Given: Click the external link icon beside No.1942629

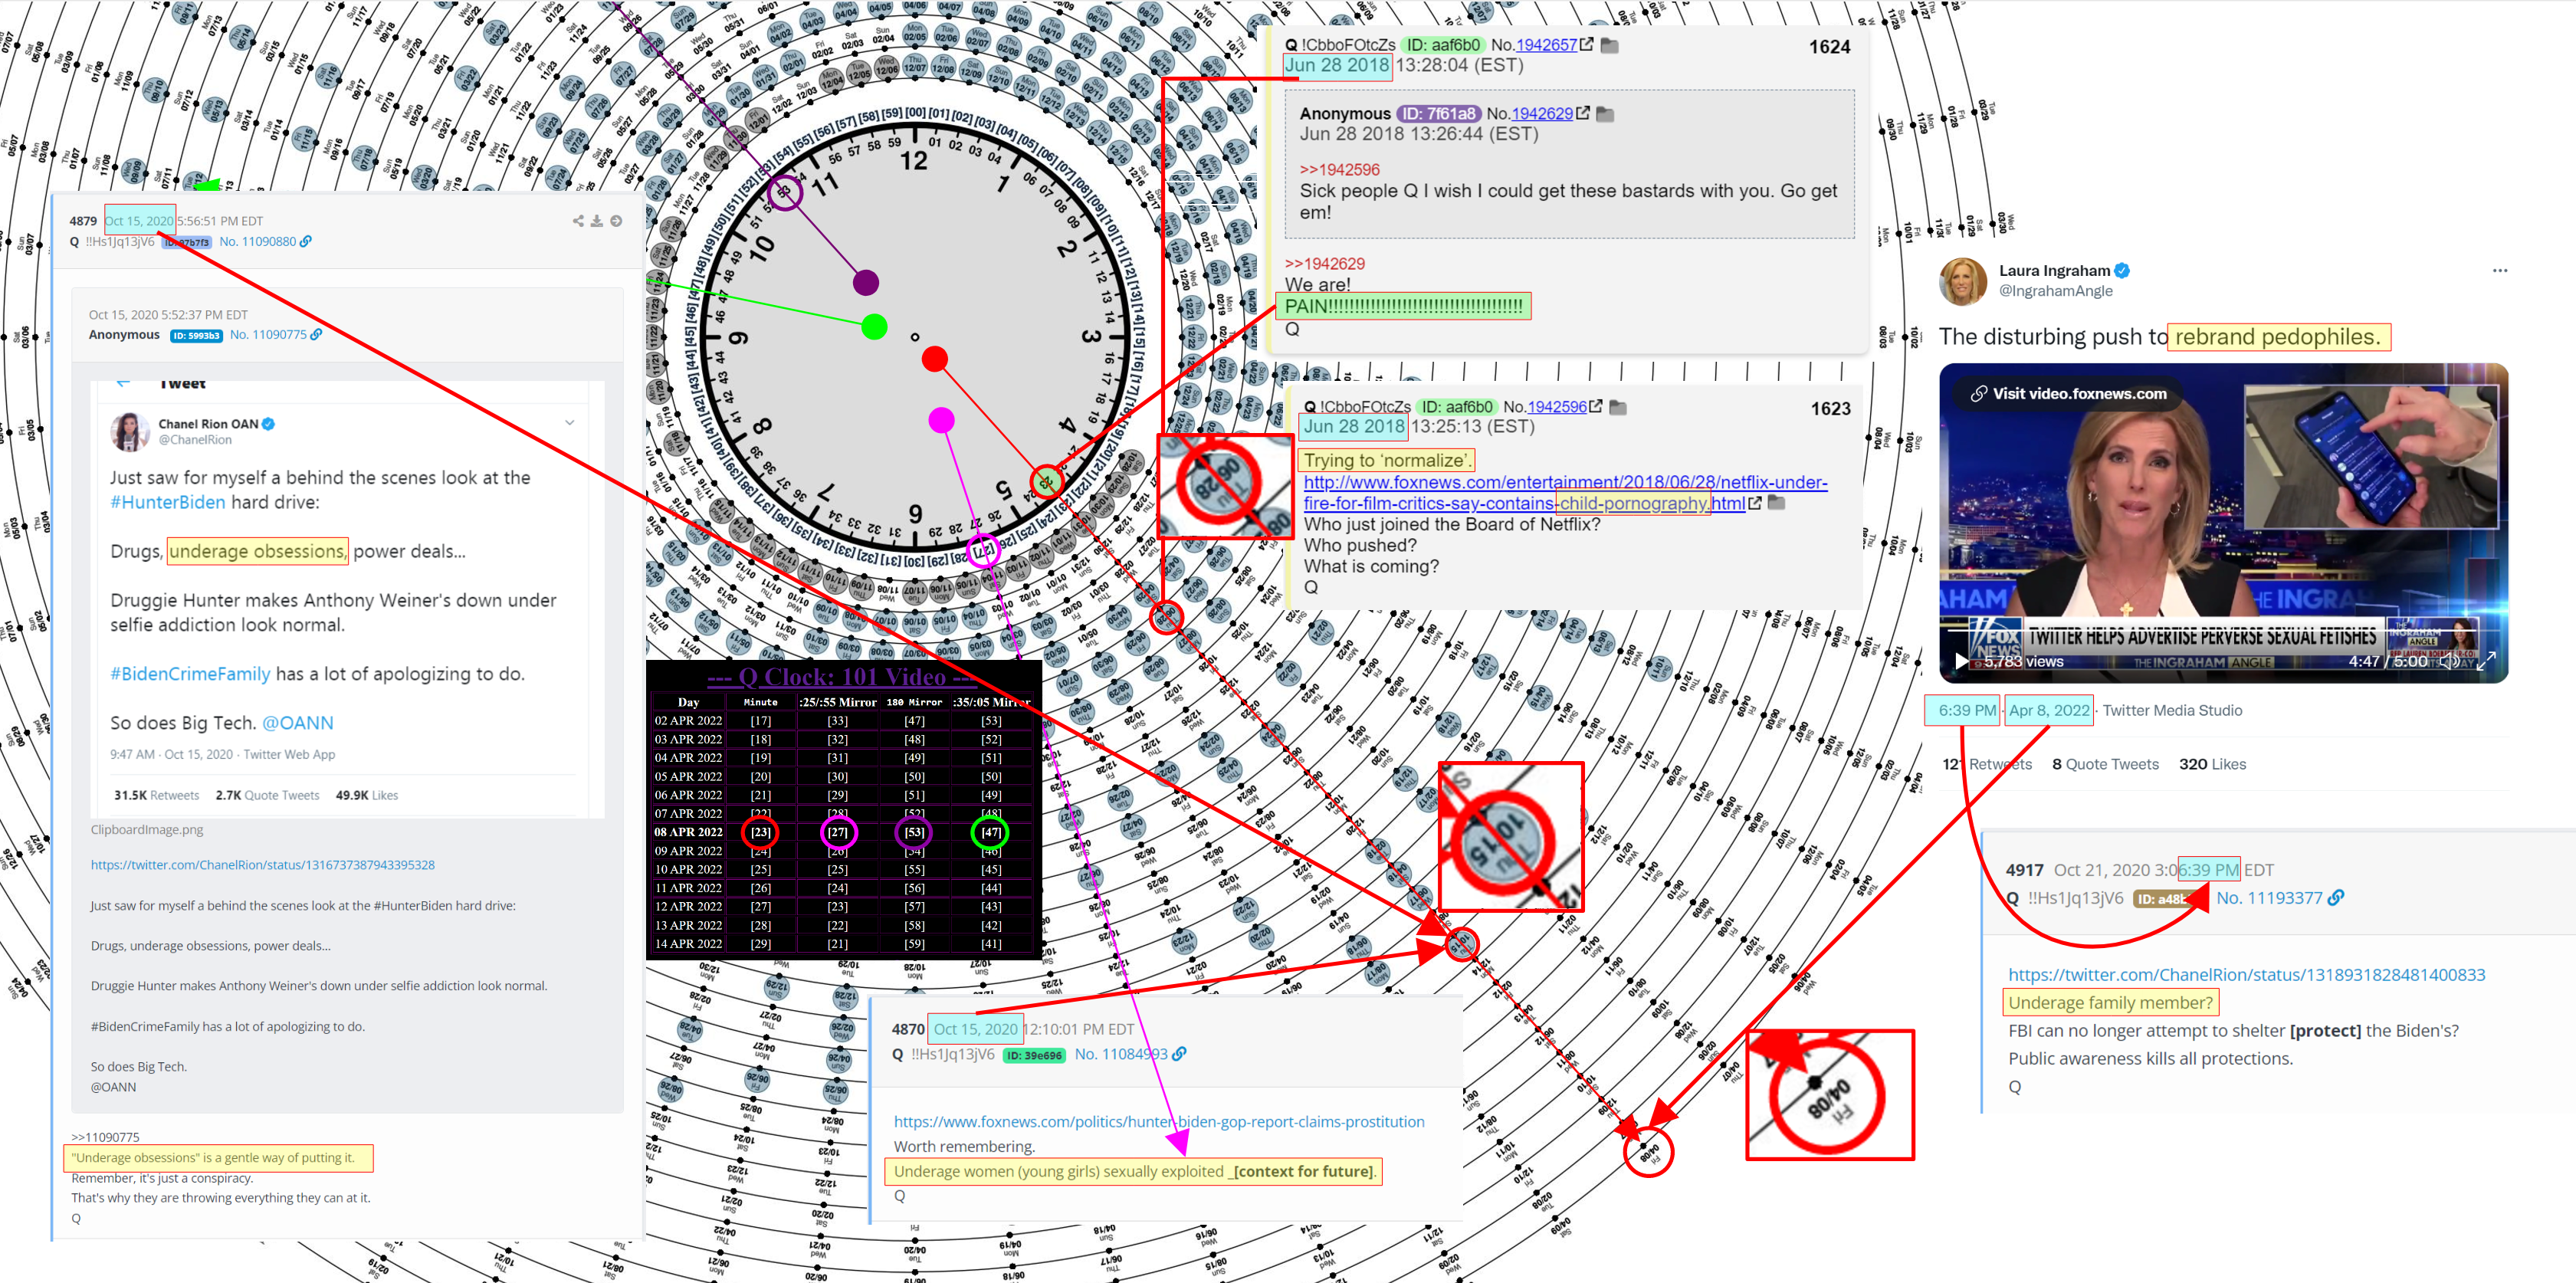Looking at the screenshot, I should pyautogui.click(x=1582, y=114).
